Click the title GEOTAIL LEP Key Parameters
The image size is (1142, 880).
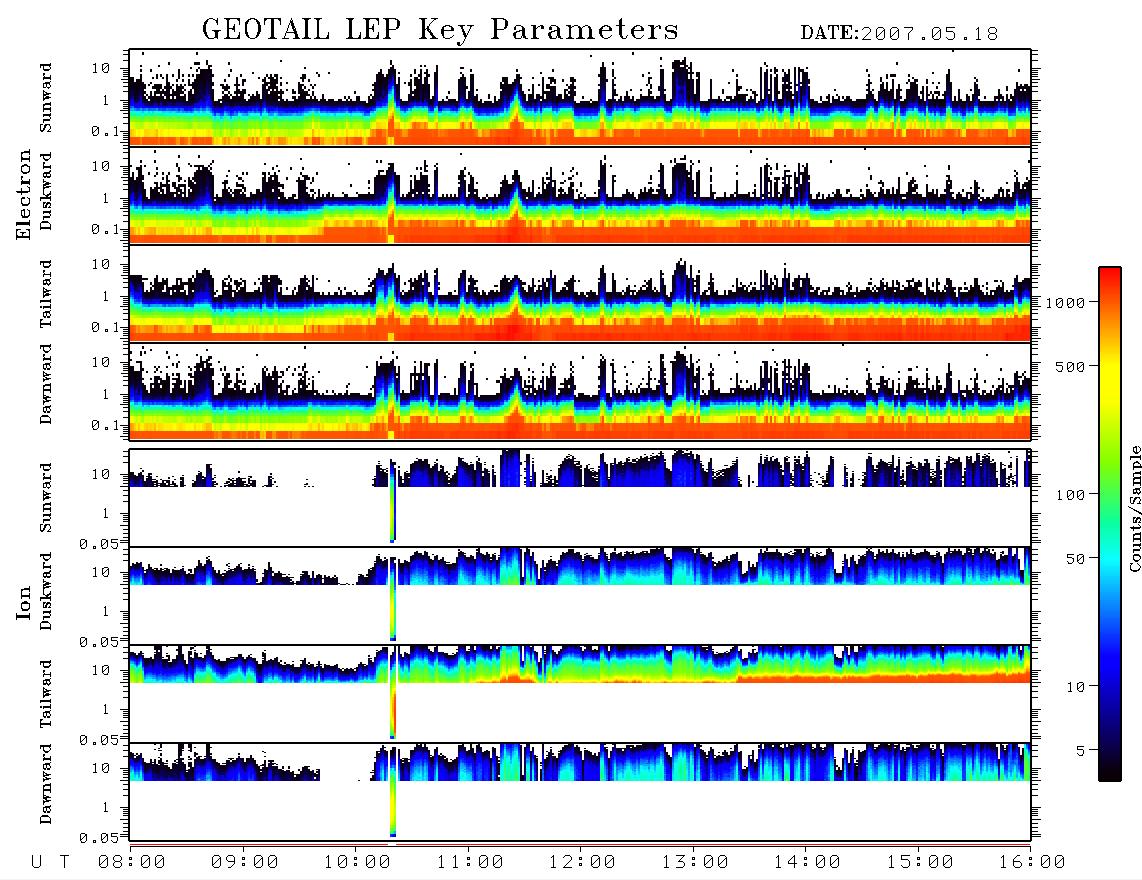click(440, 30)
